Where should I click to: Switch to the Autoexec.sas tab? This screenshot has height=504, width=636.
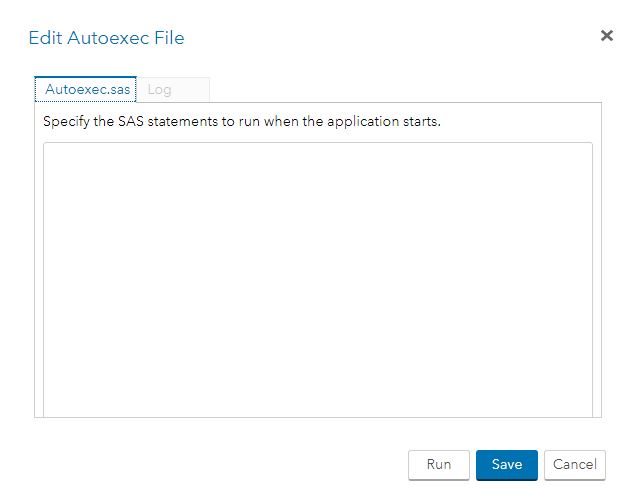point(86,89)
